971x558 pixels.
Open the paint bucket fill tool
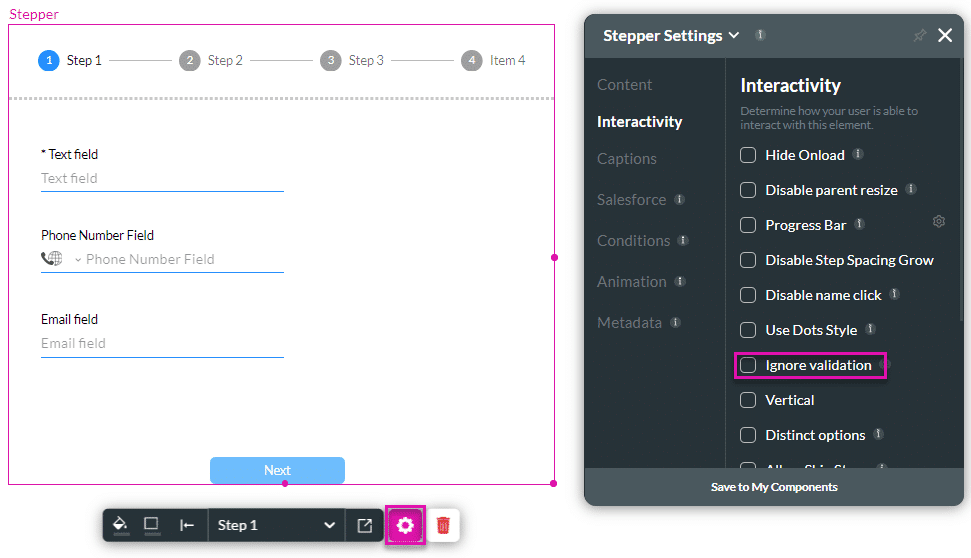(x=121, y=525)
